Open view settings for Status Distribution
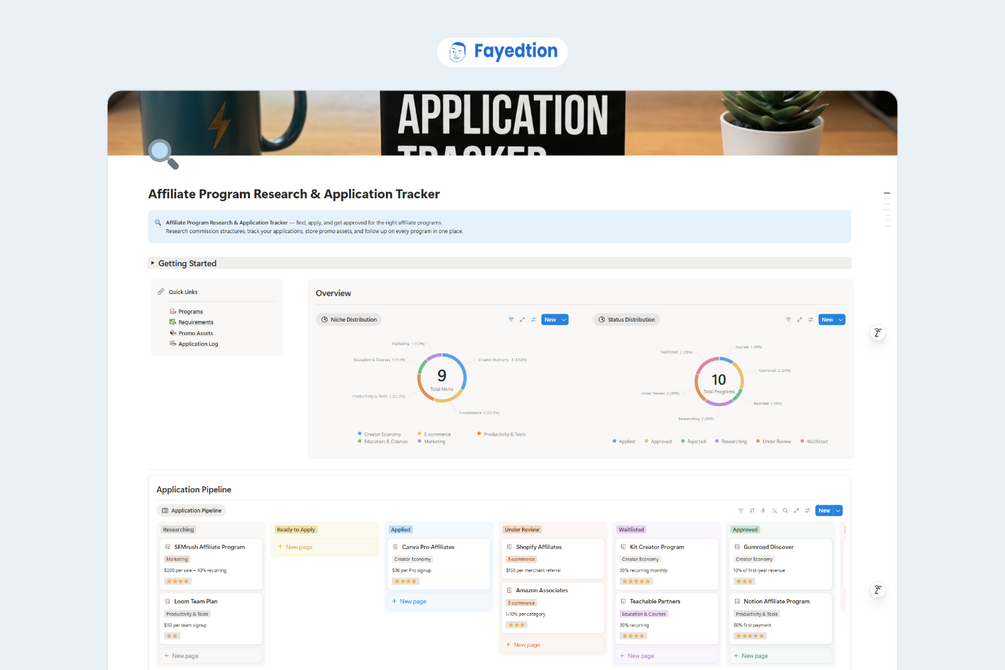 pos(810,319)
